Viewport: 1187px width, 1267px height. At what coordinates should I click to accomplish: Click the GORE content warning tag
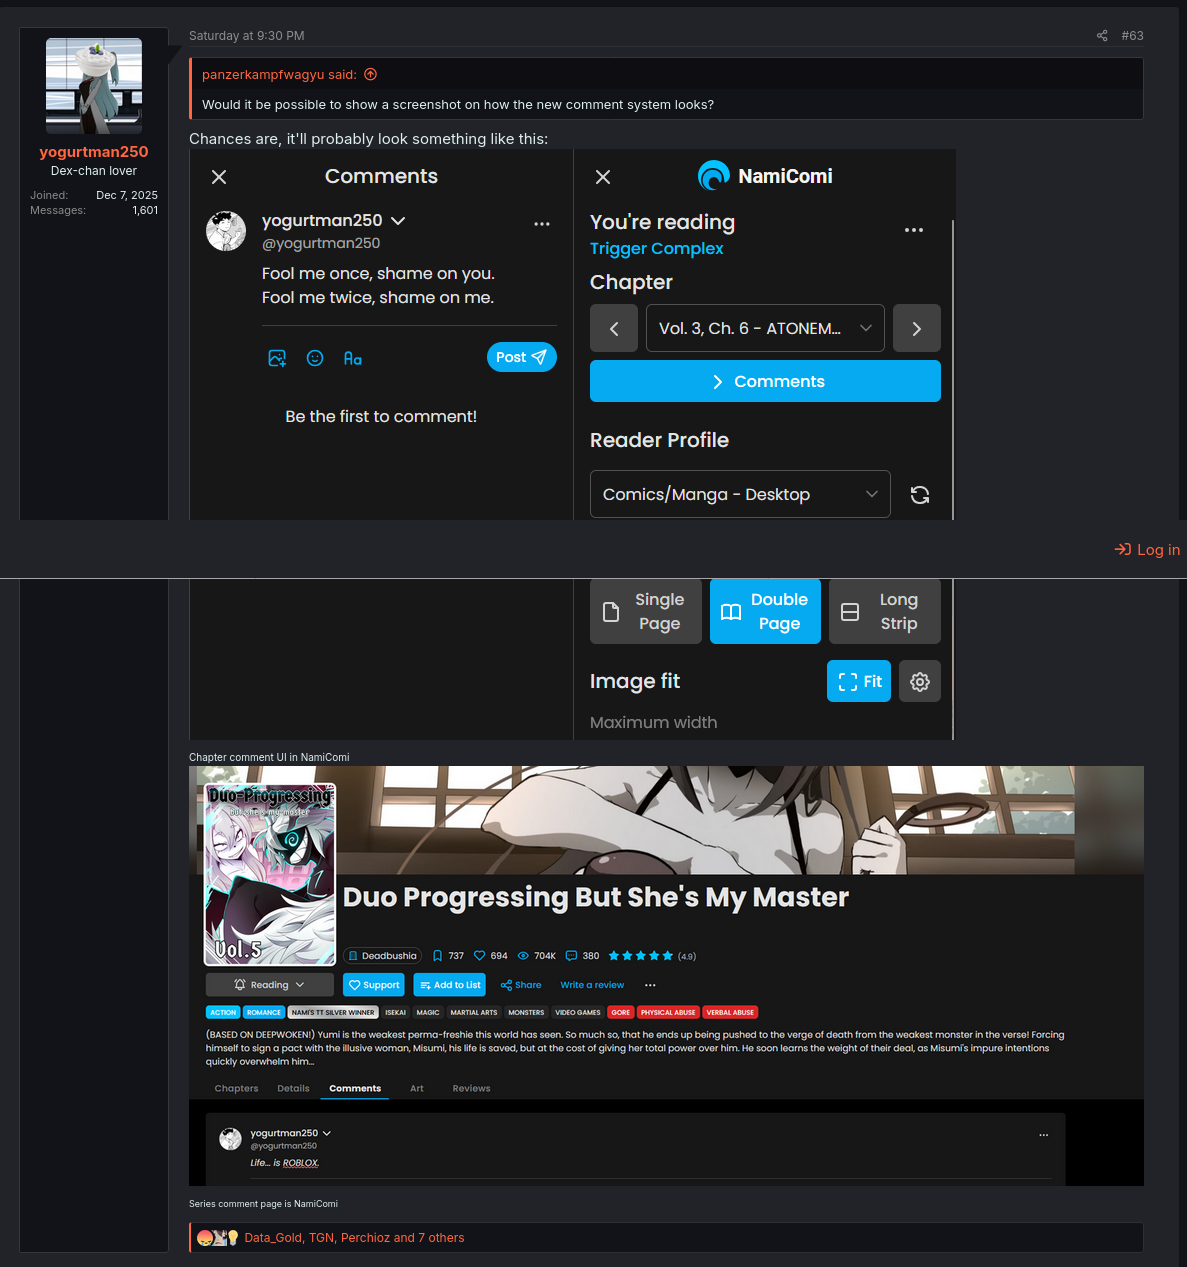pos(621,1012)
